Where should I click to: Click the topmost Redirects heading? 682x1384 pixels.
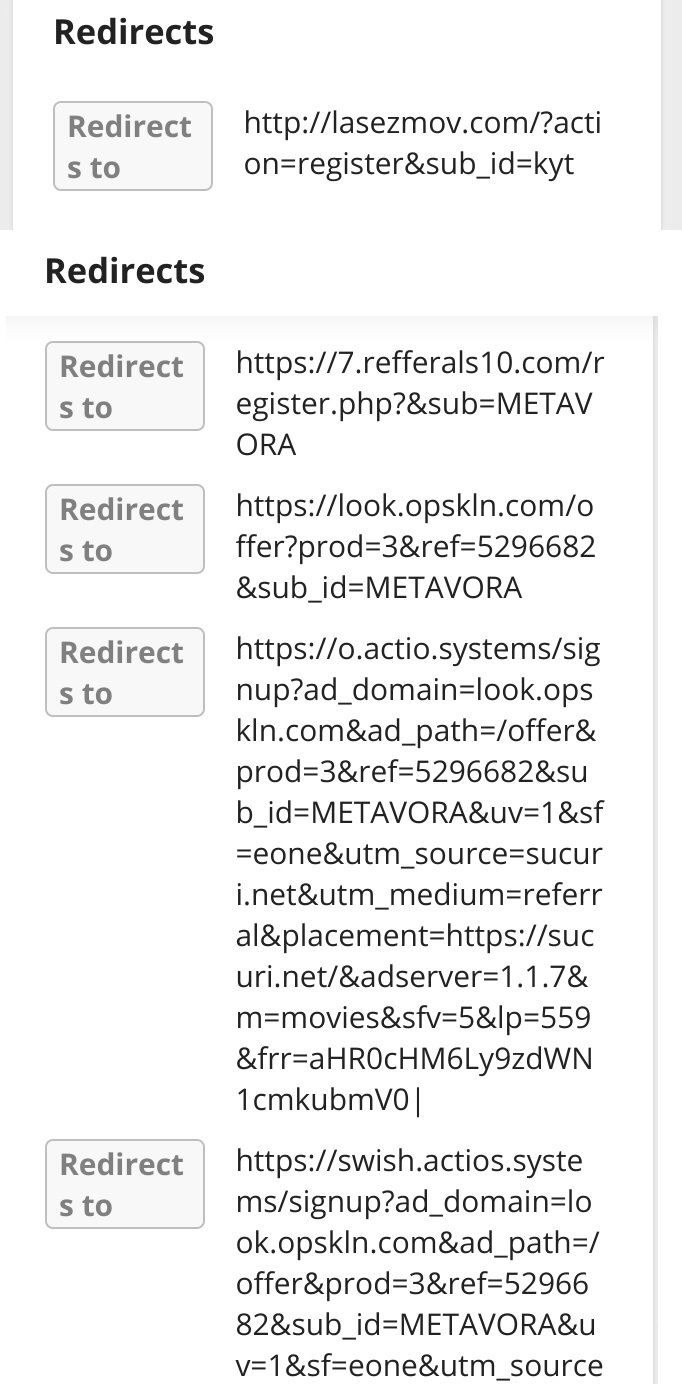pos(133,32)
